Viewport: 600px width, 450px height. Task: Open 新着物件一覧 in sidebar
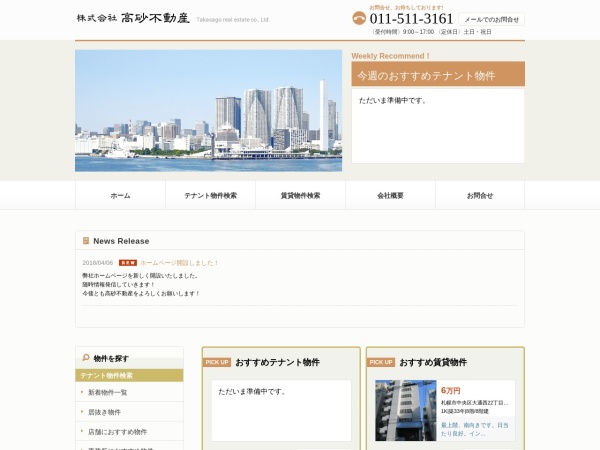[x=129, y=392]
